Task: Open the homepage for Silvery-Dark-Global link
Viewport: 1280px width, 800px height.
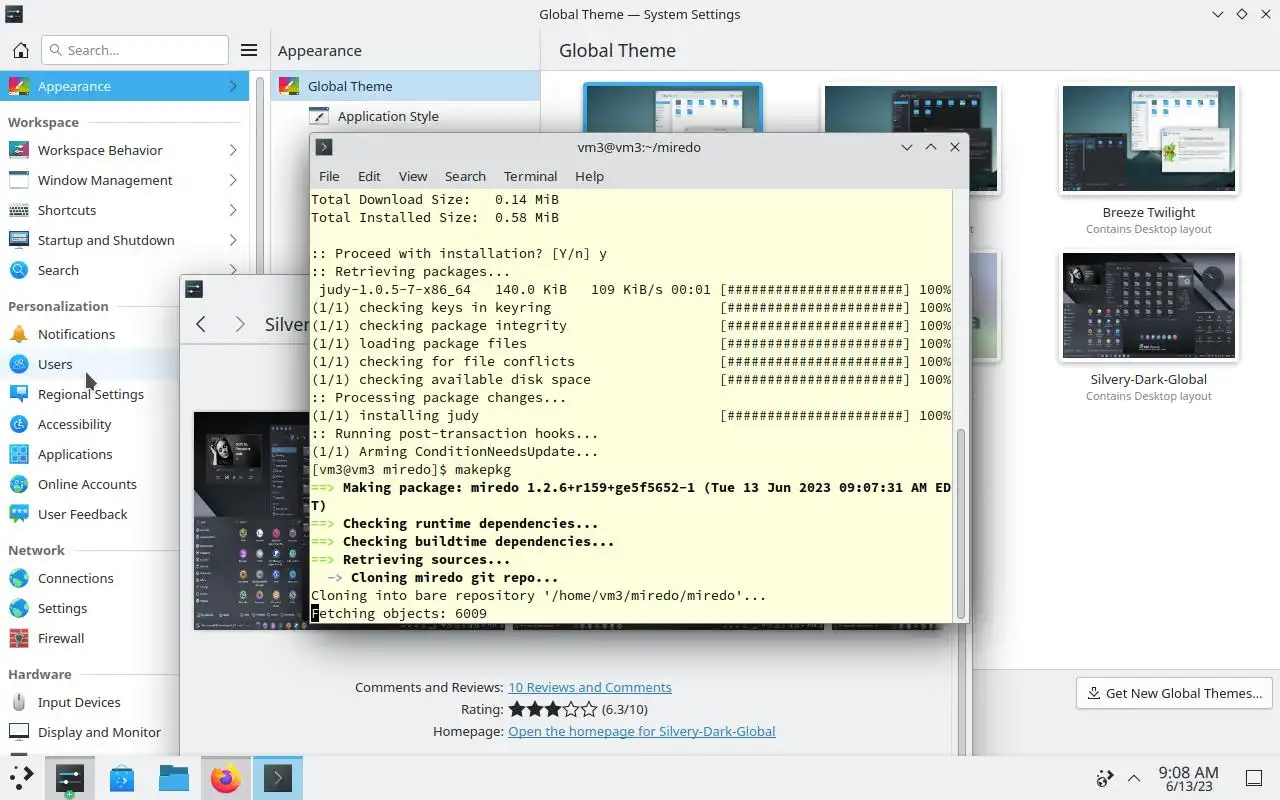Action: 641,731
